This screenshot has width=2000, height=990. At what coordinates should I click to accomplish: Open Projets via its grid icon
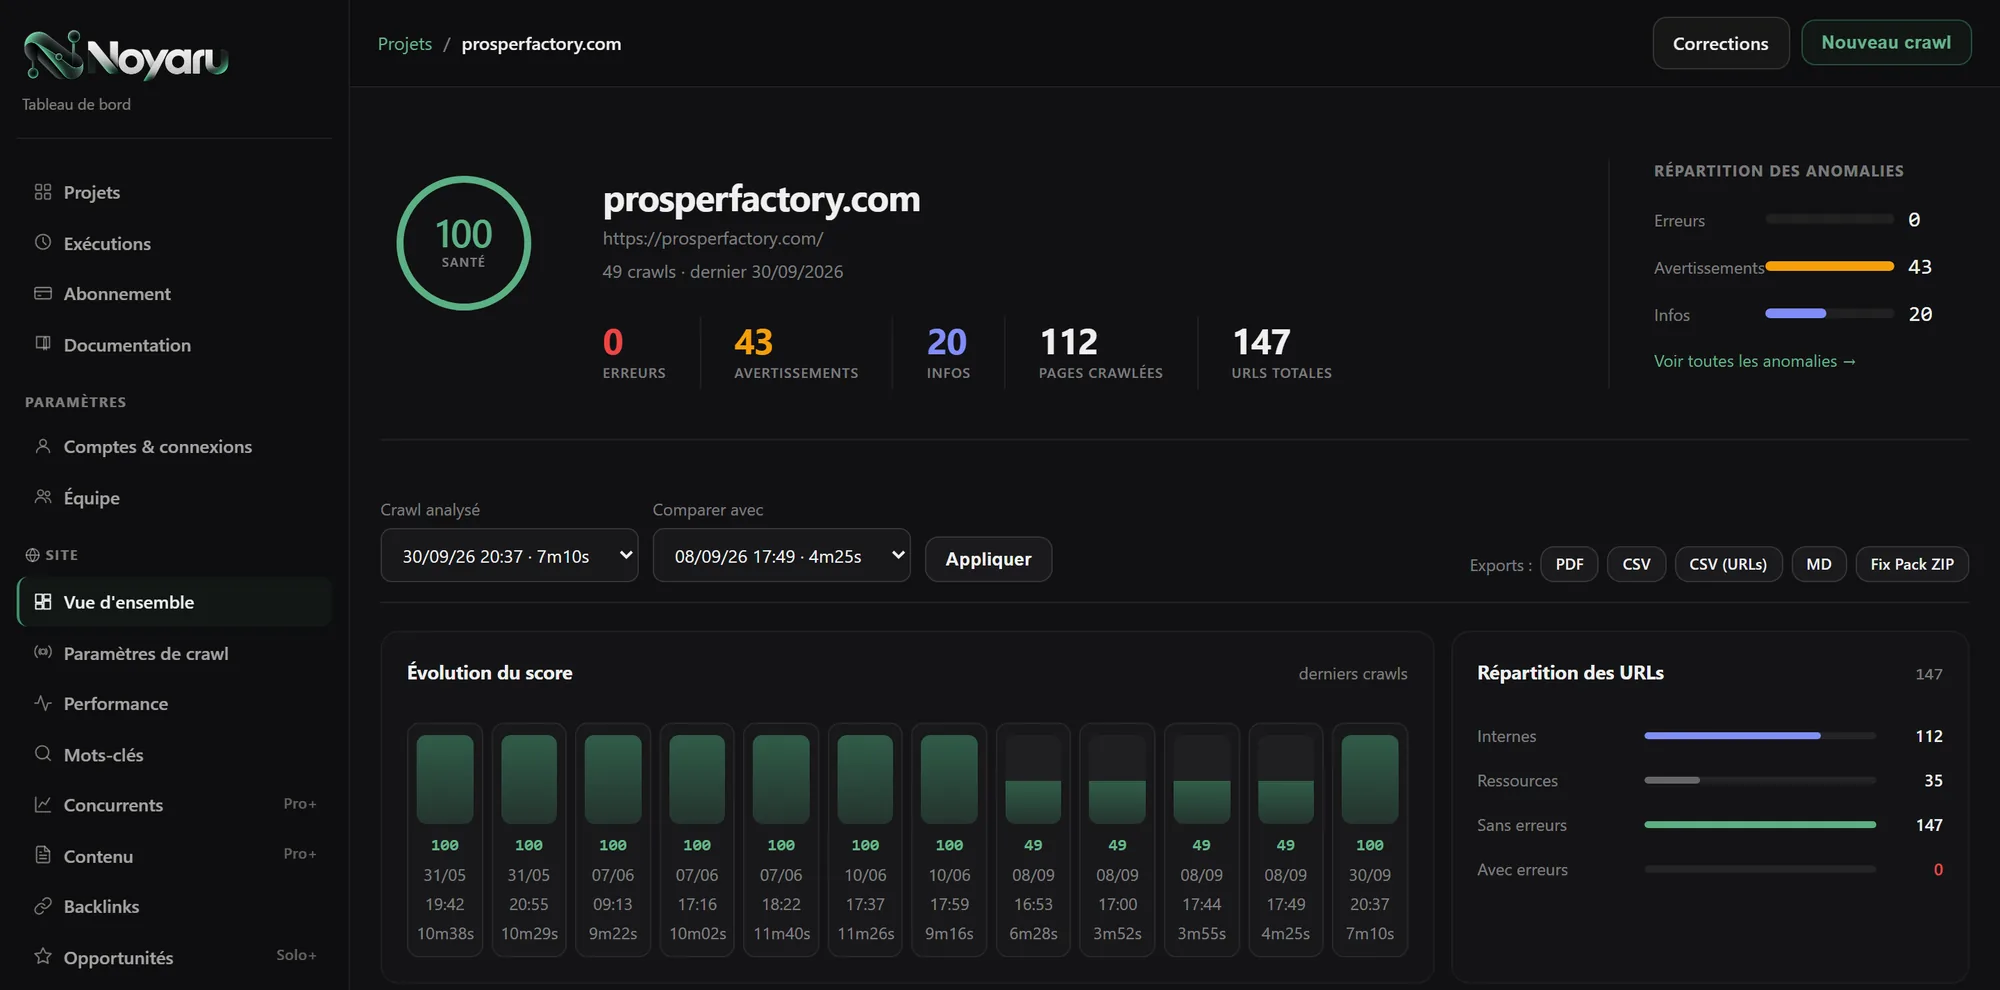[x=43, y=192]
